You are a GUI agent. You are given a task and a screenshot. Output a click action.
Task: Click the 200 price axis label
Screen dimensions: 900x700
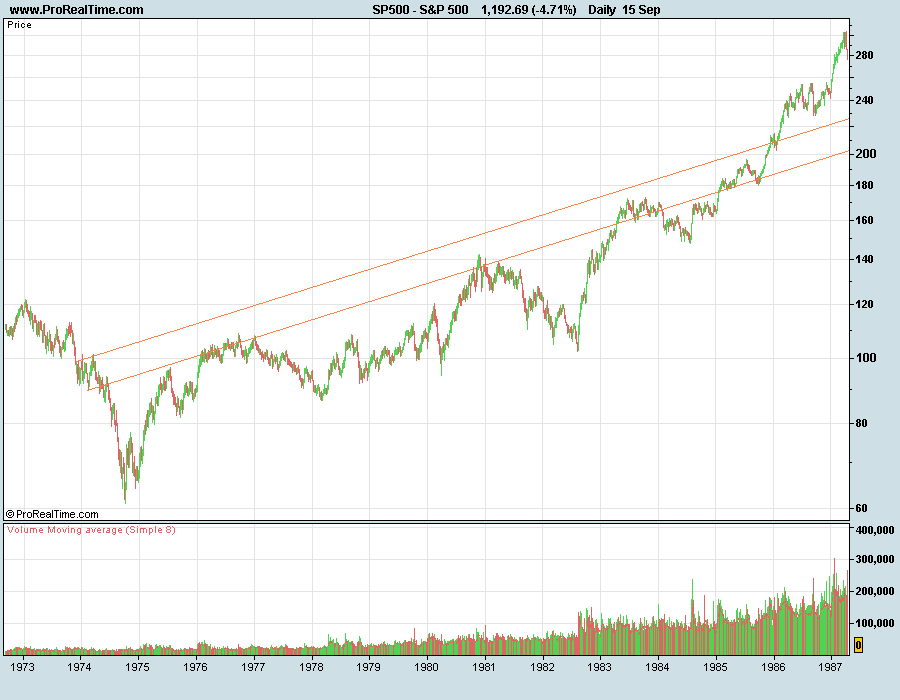[866, 153]
